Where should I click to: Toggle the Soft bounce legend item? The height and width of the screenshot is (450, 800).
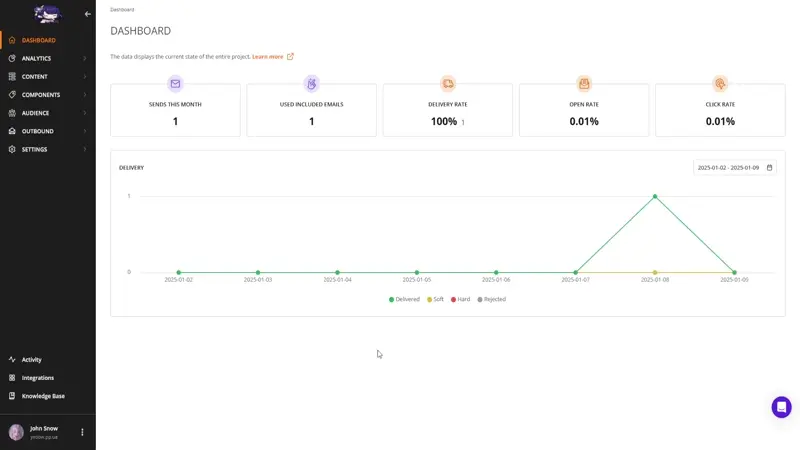click(435, 299)
